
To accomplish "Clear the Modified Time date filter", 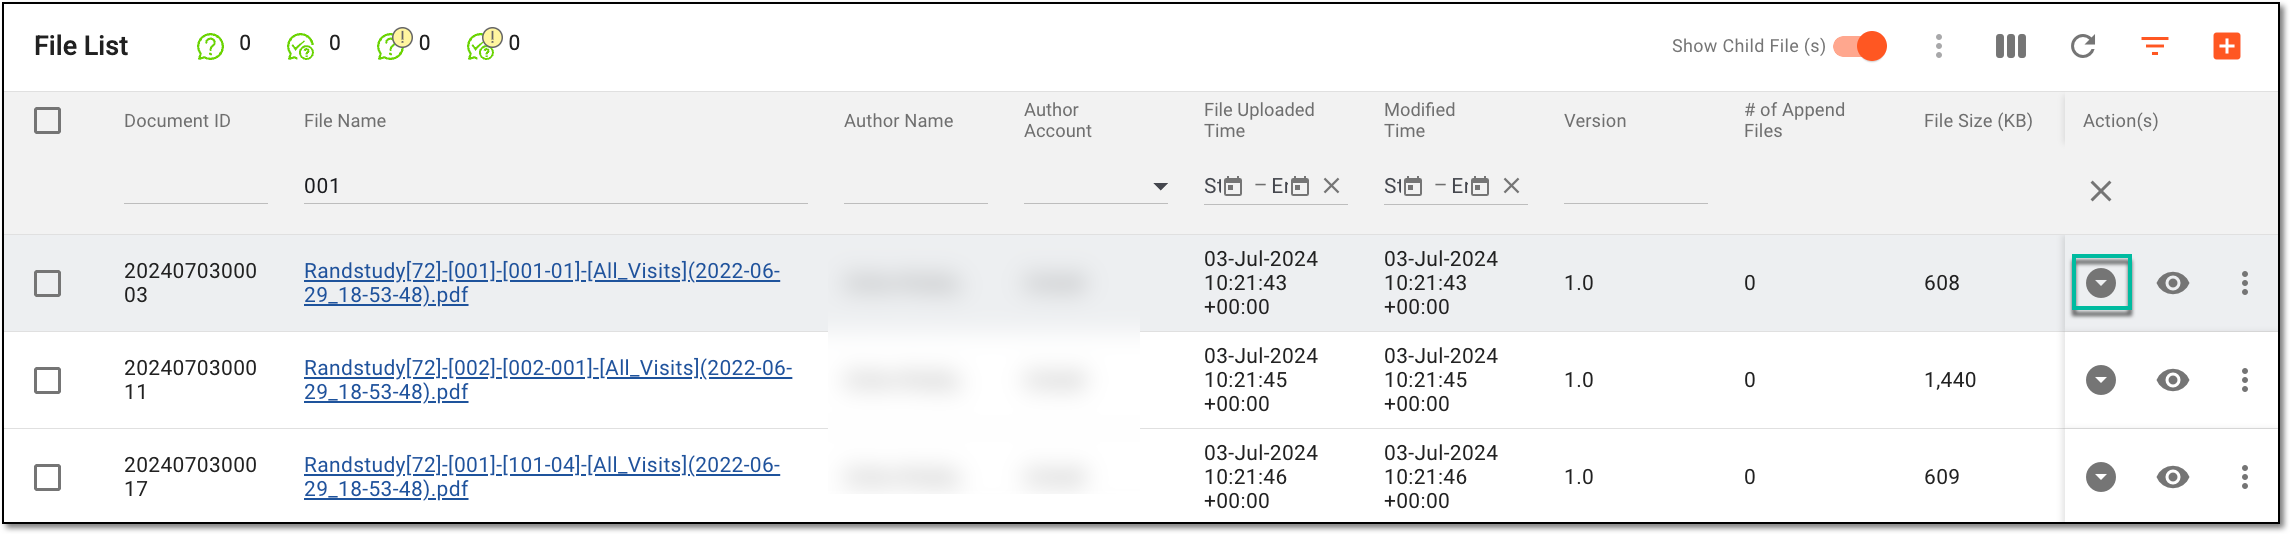I will point(1512,185).
